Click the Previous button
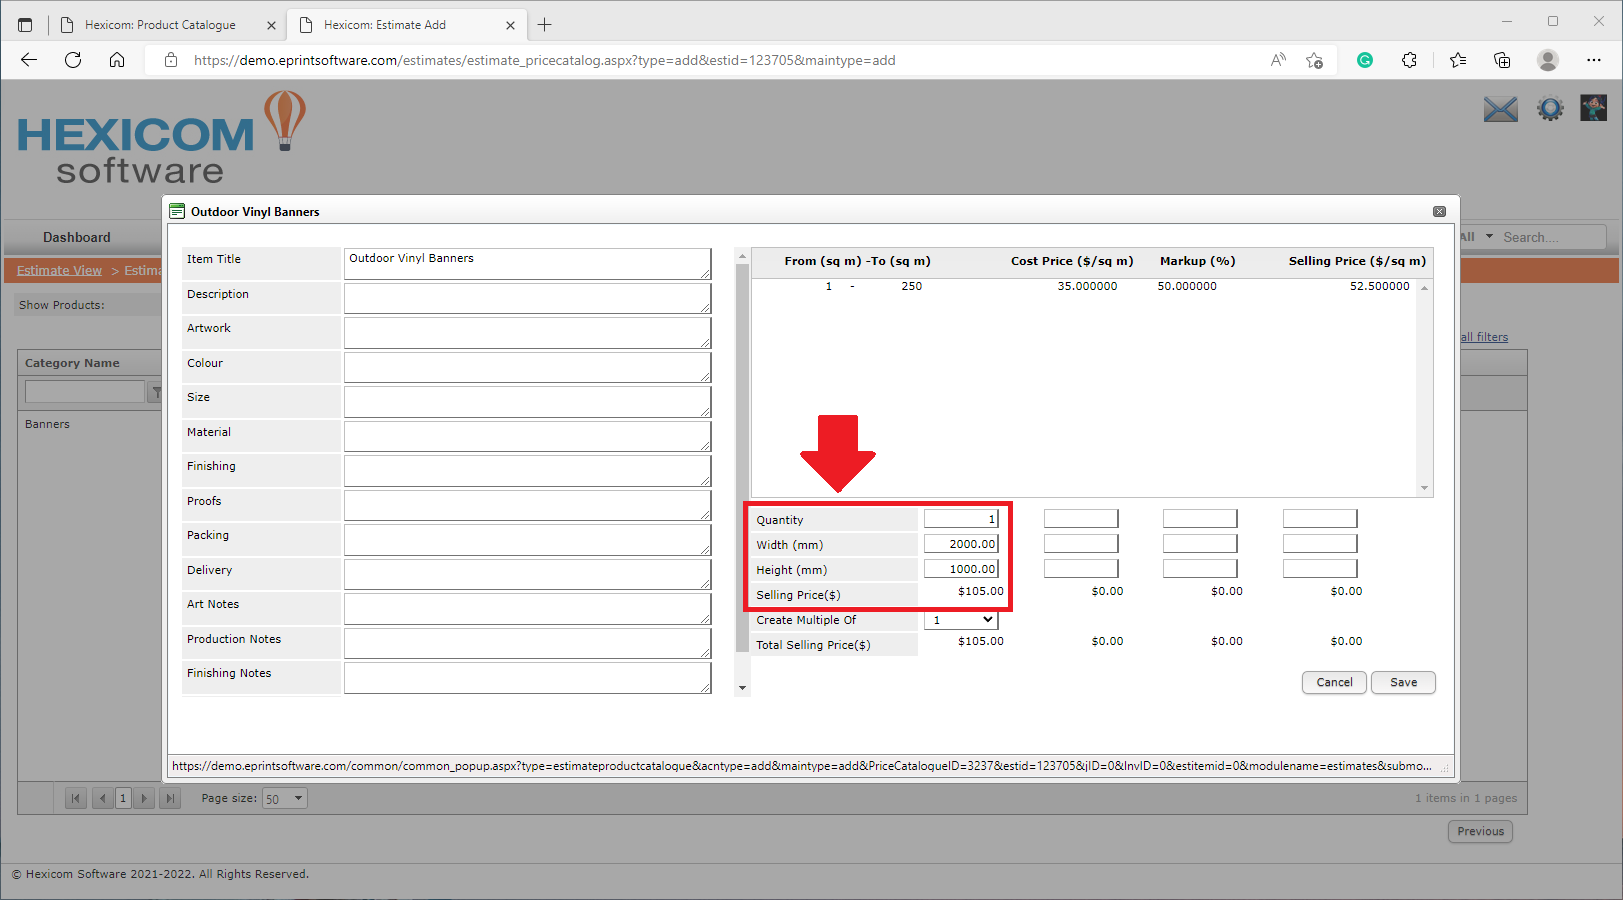 tap(1480, 831)
